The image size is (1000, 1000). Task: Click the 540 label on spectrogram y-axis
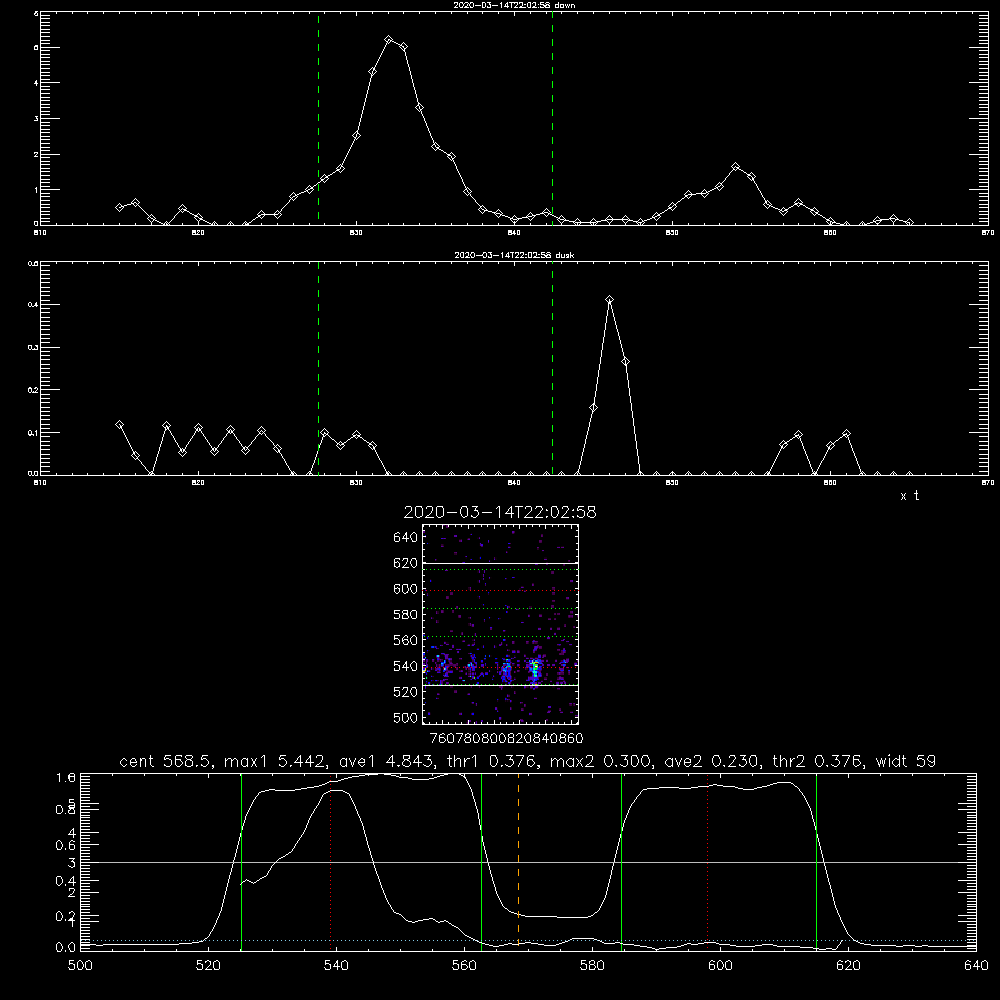click(406, 666)
